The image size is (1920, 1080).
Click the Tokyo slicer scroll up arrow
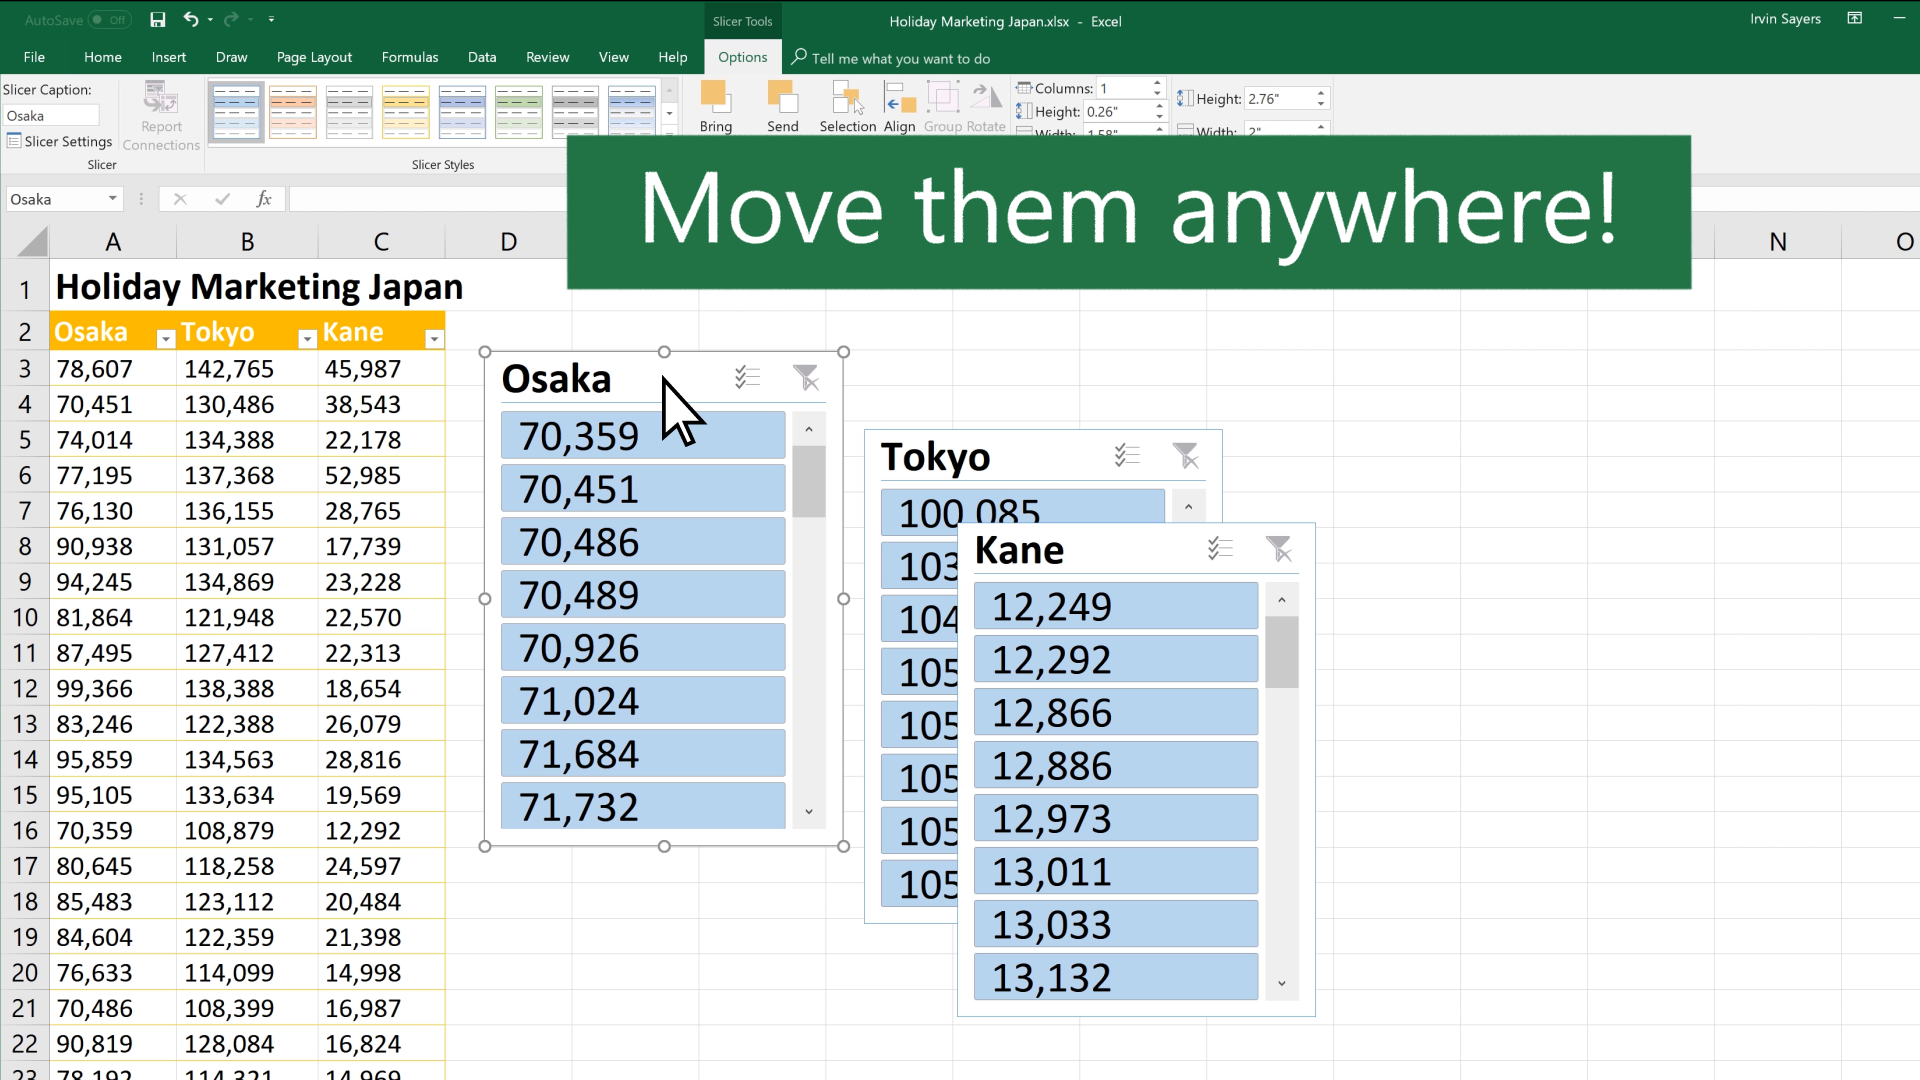(1188, 507)
